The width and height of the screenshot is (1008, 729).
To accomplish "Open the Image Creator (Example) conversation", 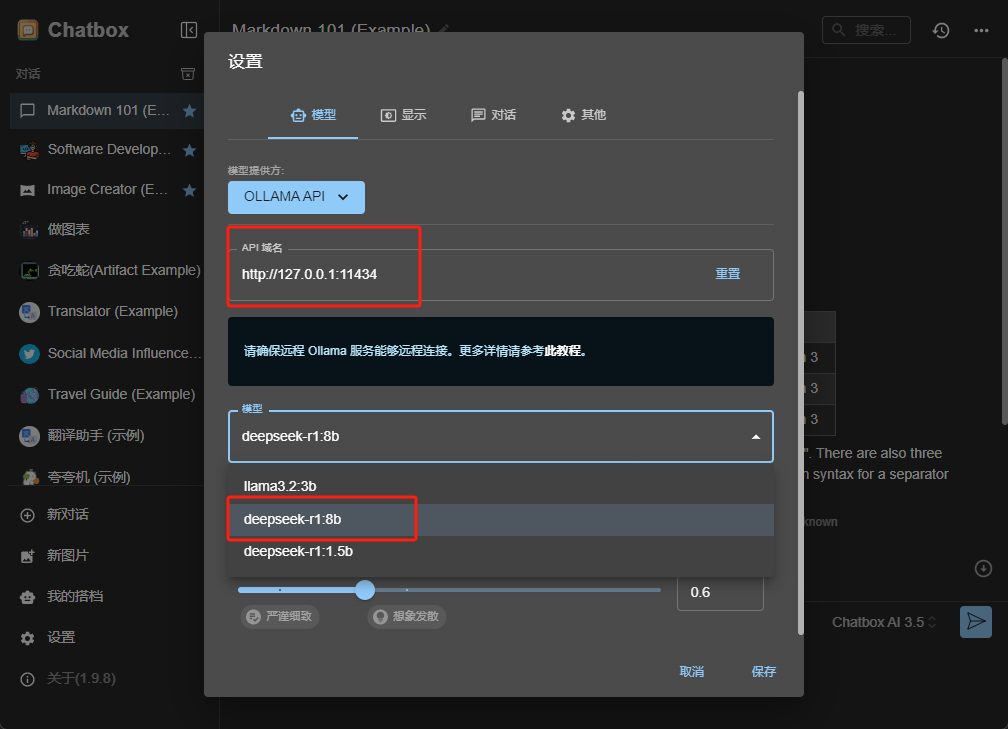I will click(107, 190).
